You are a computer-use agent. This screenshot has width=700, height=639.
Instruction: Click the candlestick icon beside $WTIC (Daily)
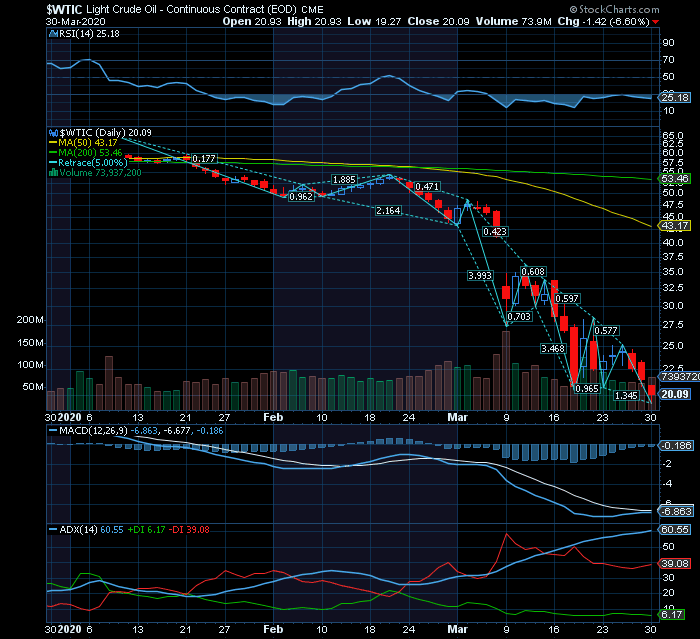point(53,133)
